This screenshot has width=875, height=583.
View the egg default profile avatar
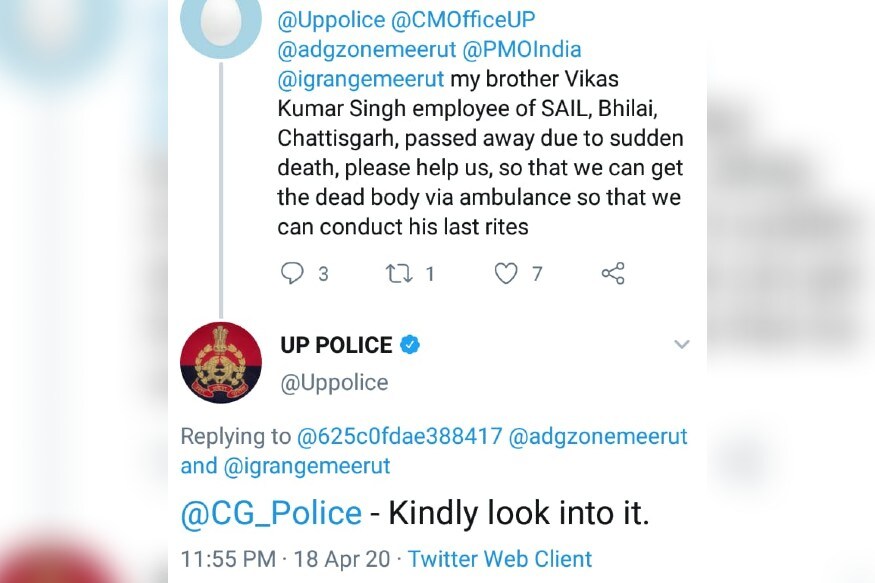221,22
